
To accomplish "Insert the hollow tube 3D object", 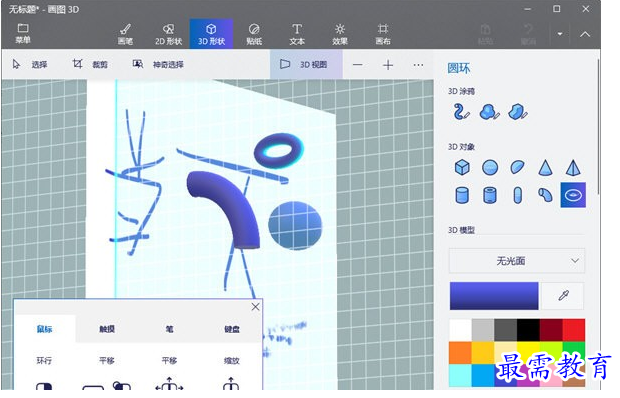I will [490, 195].
